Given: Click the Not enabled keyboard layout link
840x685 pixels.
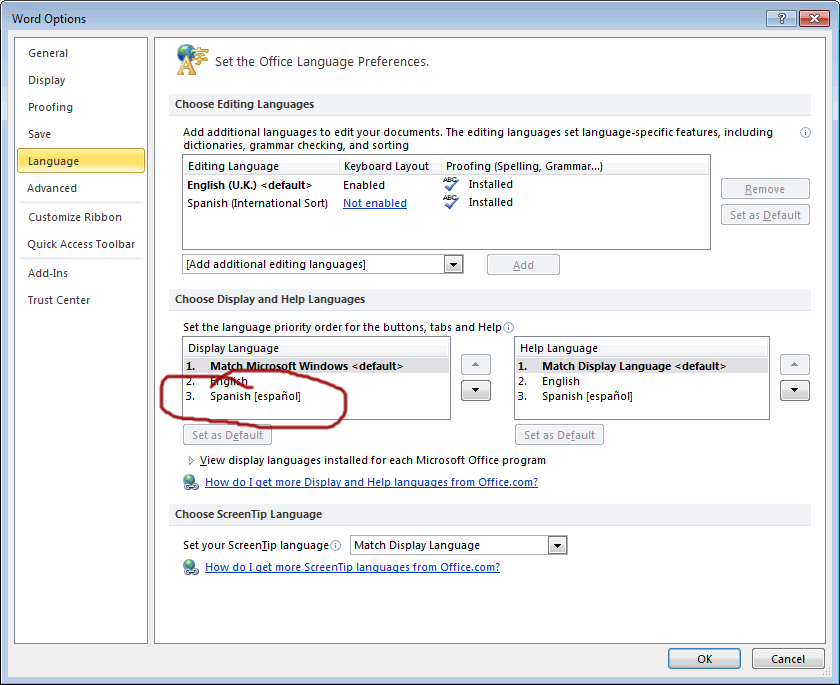Looking at the screenshot, I should click(x=374, y=201).
